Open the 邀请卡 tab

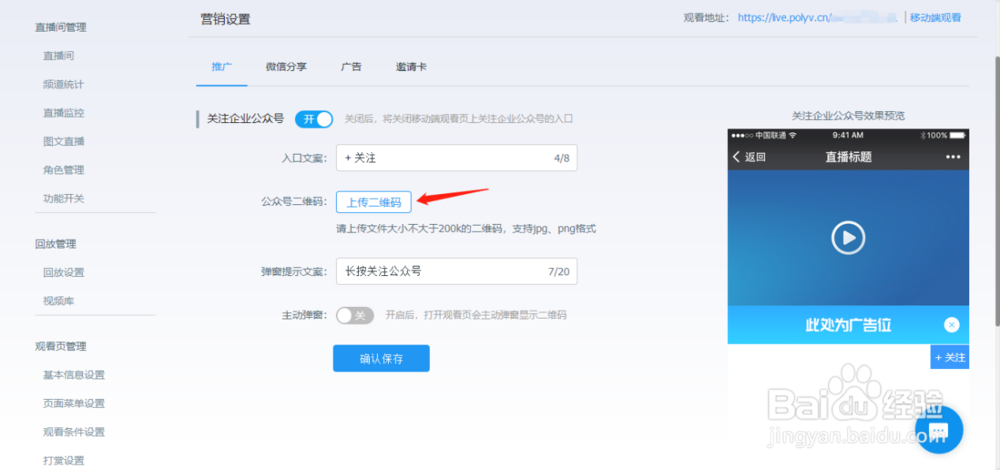click(x=411, y=66)
